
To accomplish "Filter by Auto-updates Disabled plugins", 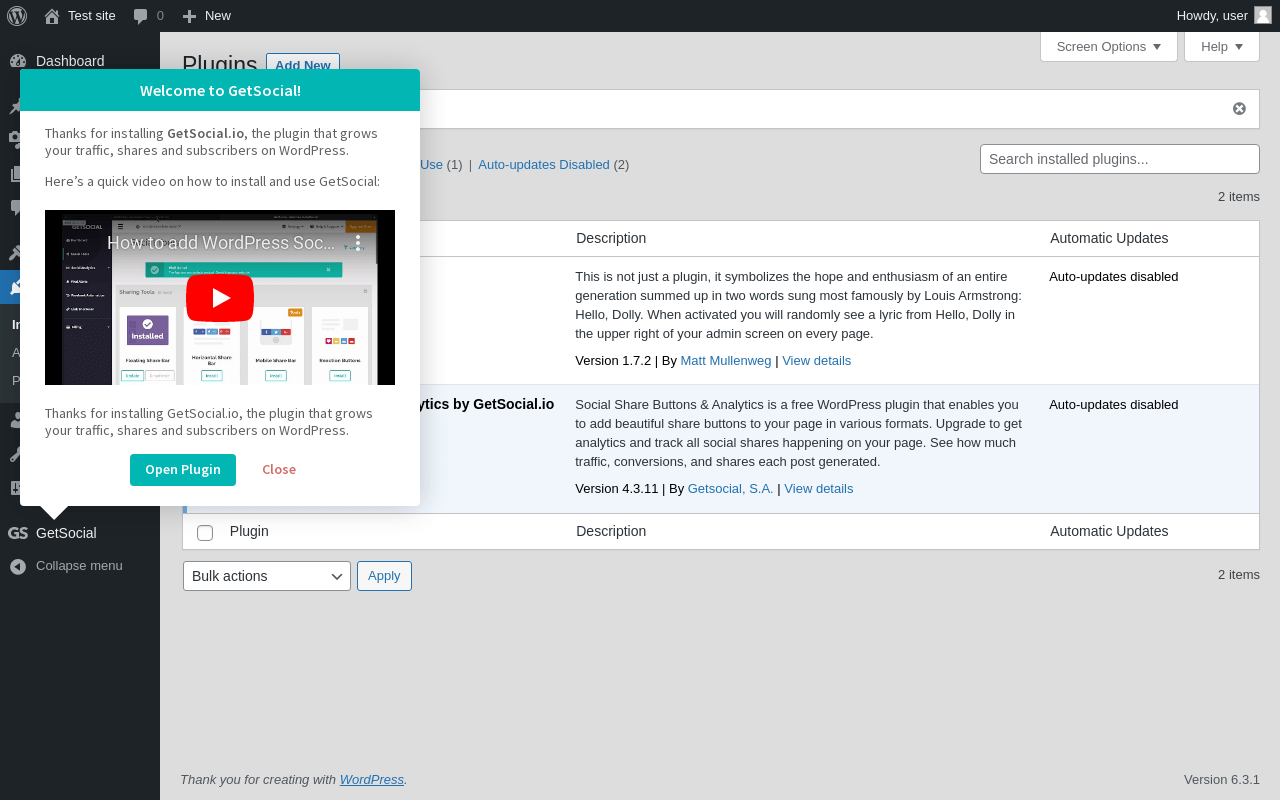I will click(544, 165).
